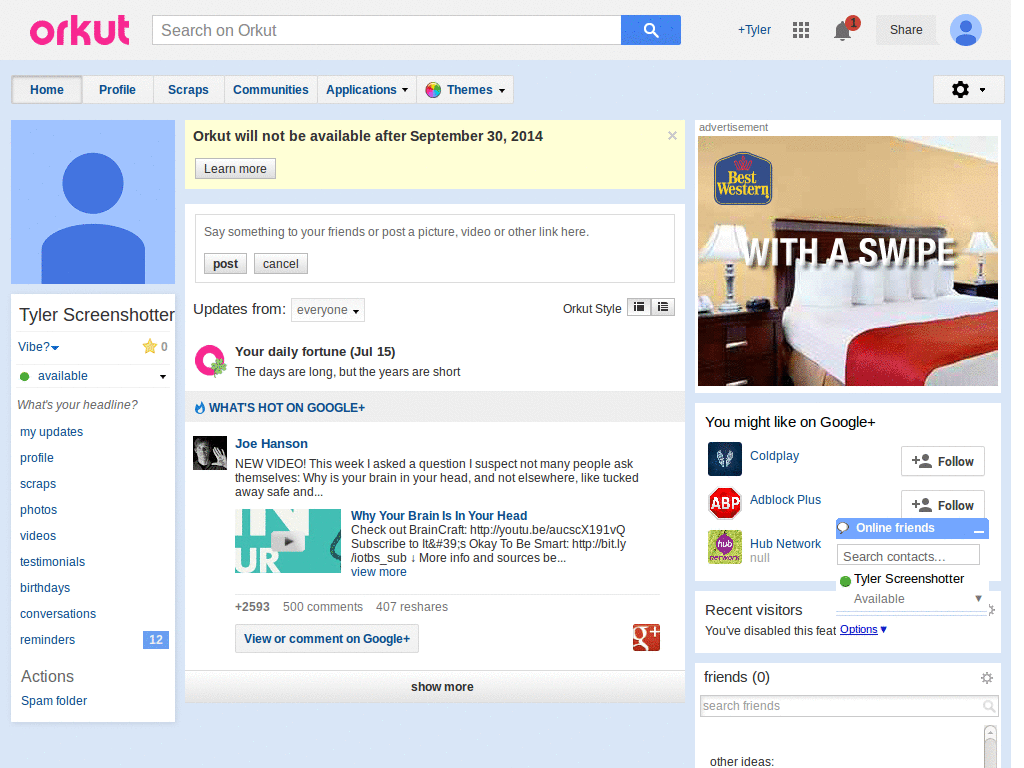Click the Adblock Plus ABP icon
Viewport: 1024px width, 768px height.
tap(725, 503)
